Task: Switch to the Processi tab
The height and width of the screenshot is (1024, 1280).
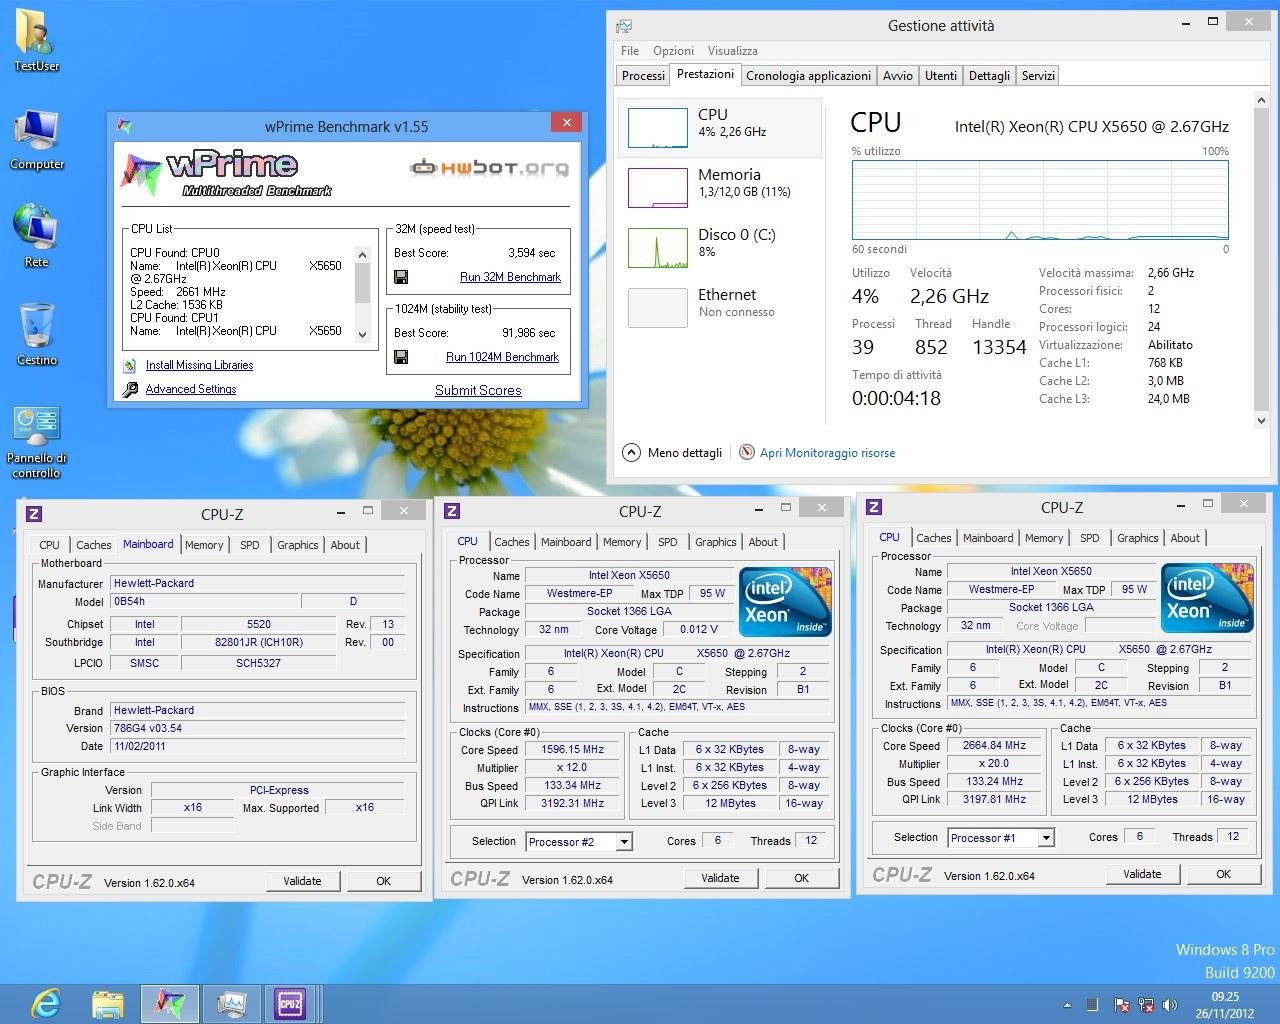Action: pyautogui.click(x=643, y=76)
